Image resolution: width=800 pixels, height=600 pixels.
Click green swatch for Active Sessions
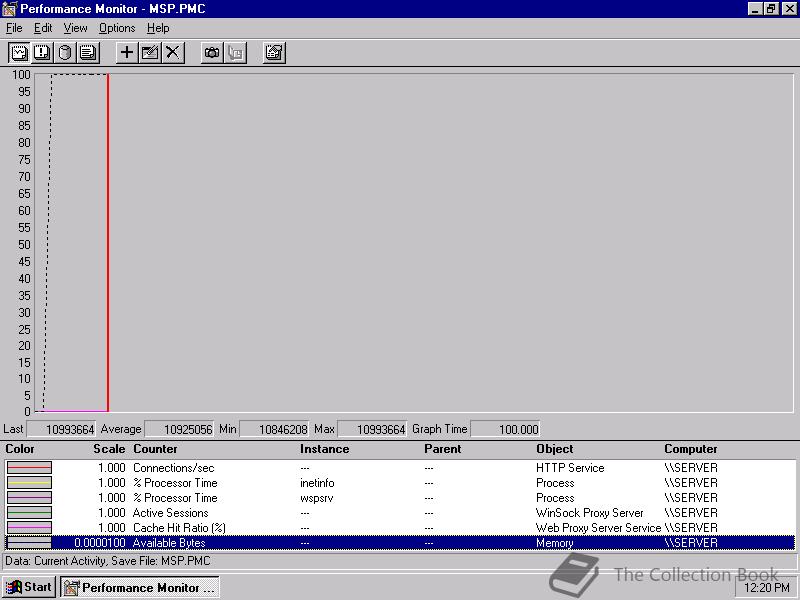tap(29, 513)
